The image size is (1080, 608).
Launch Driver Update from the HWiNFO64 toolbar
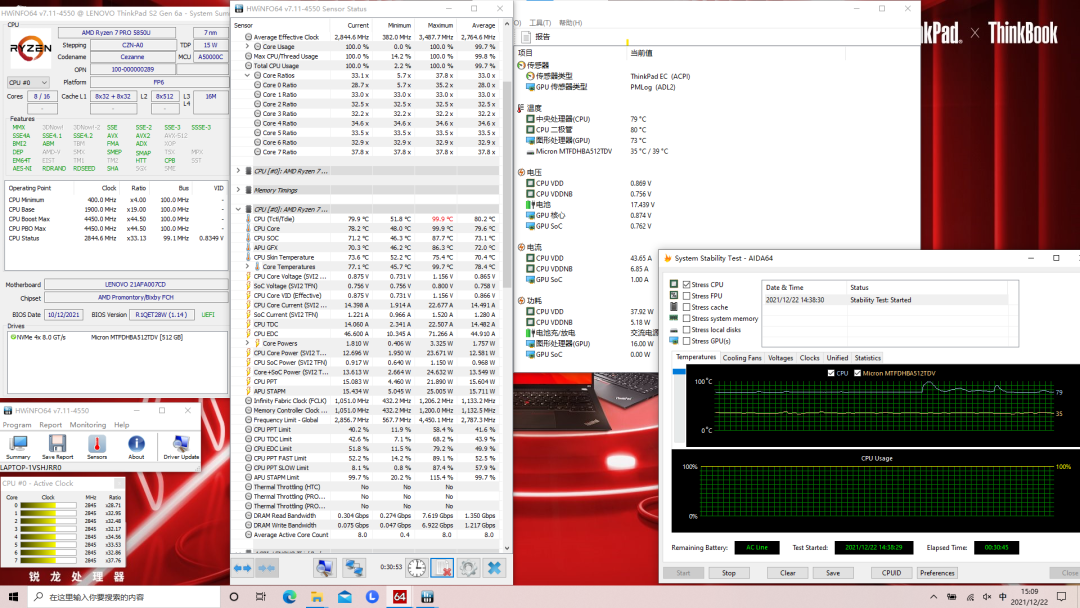pyautogui.click(x=181, y=447)
